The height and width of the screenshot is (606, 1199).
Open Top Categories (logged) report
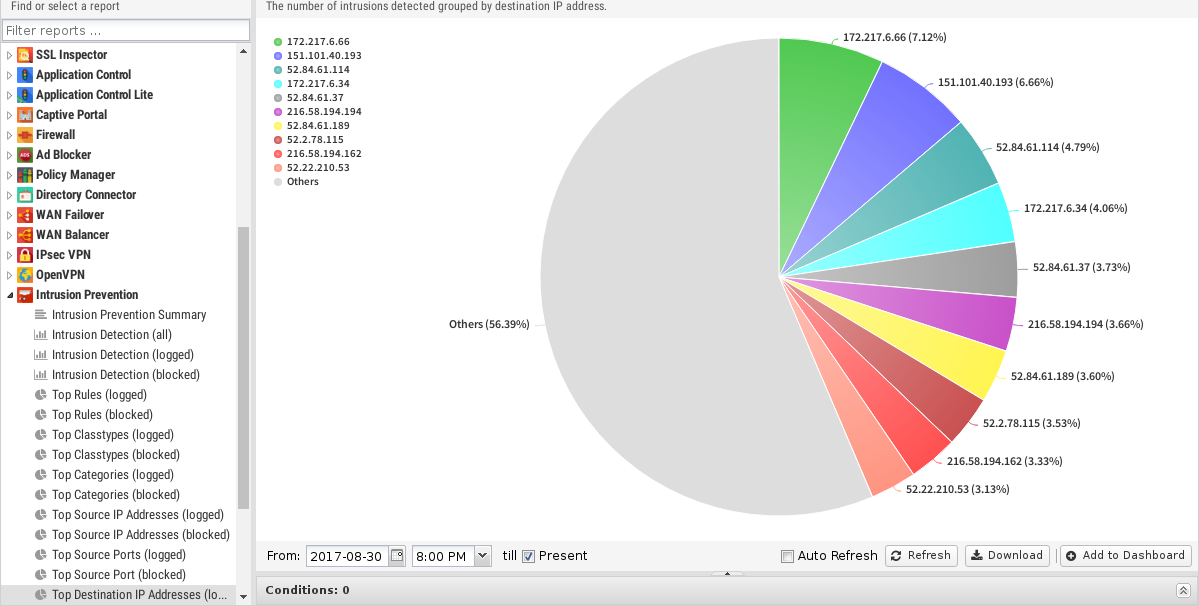pos(113,475)
